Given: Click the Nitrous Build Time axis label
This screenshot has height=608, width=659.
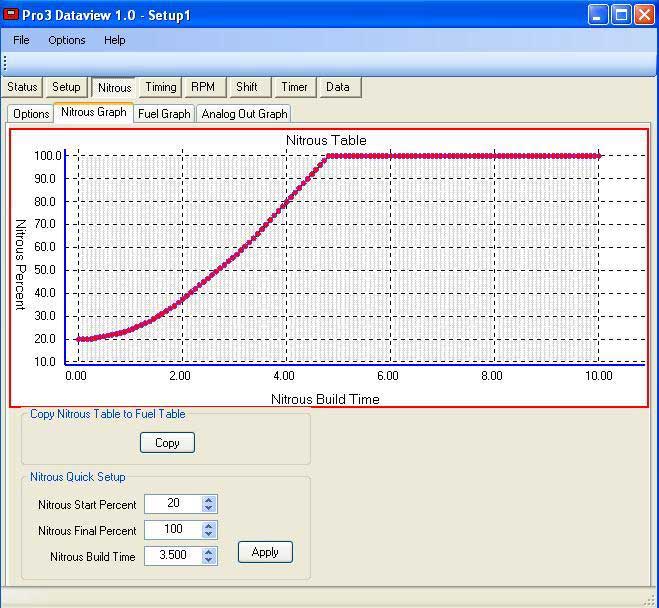Looking at the screenshot, I should pos(325,399).
